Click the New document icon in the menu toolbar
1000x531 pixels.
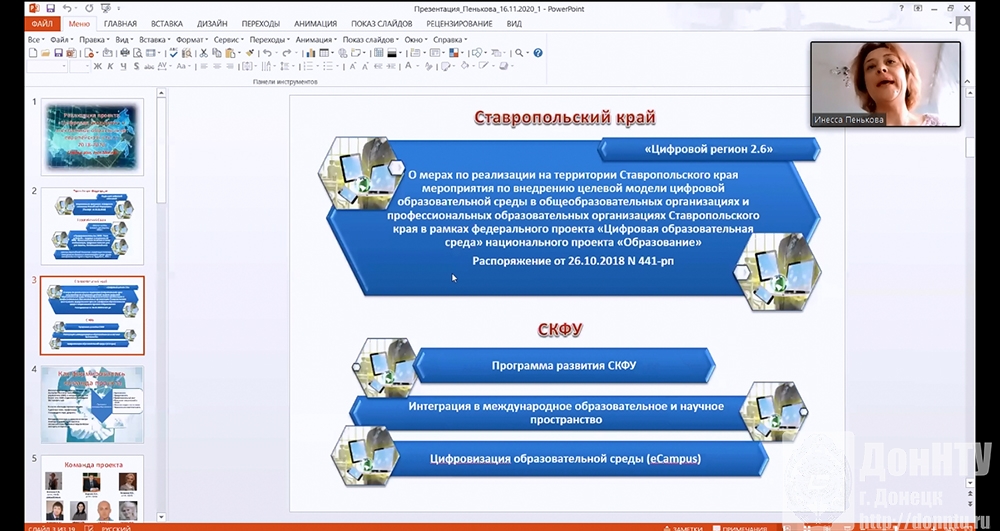tap(33, 53)
